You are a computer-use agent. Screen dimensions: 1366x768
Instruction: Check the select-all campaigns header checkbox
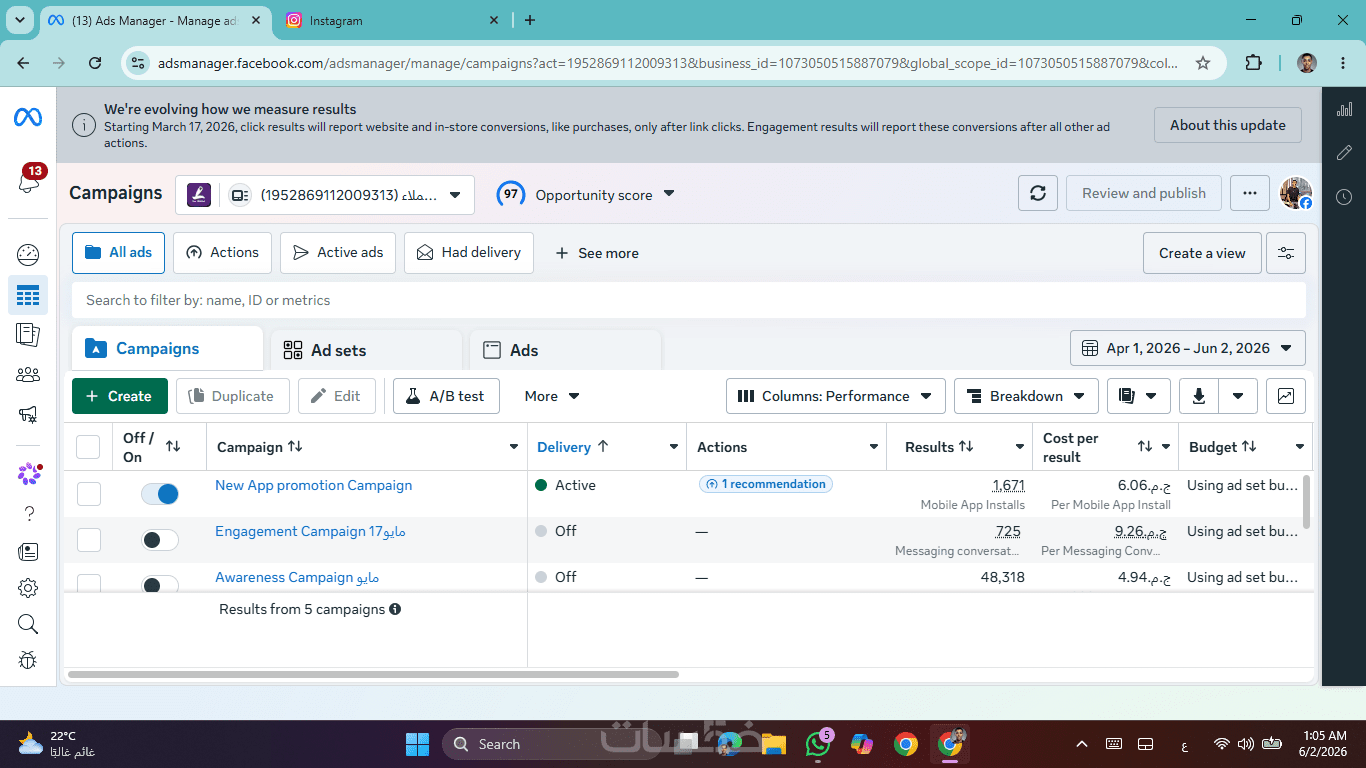pos(88,447)
